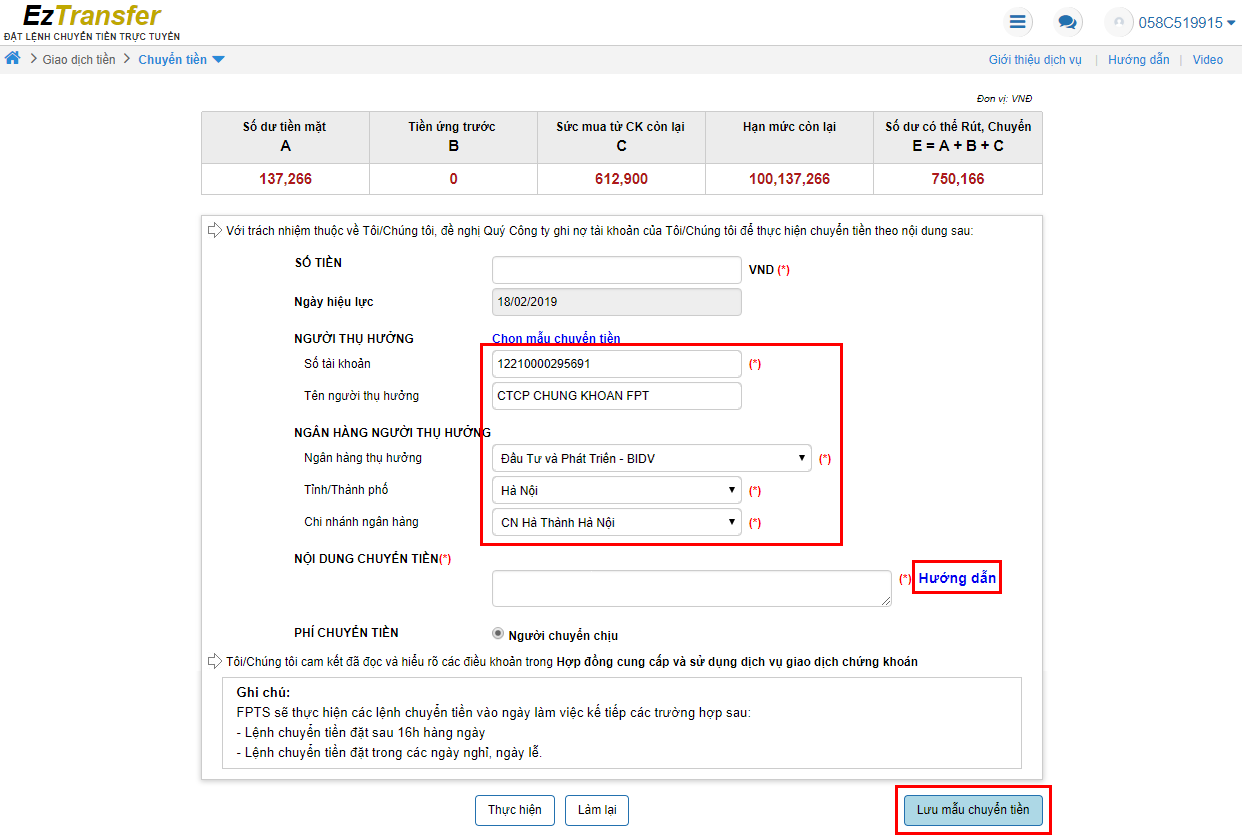Open Chi nhánh ngân hàng dropdown
Viewport: 1242px width, 838px height.
coord(617,523)
